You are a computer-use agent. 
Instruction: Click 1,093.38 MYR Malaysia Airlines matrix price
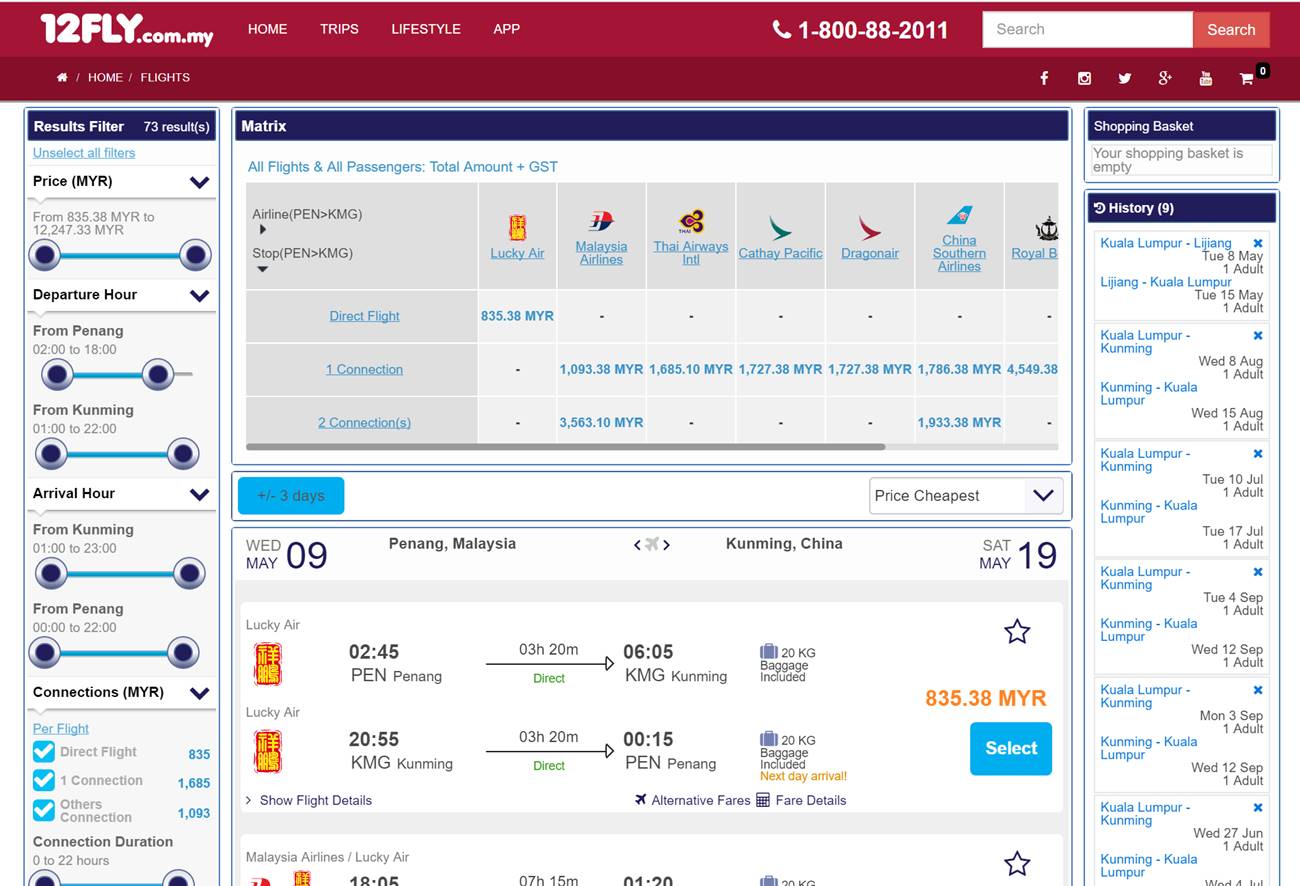tap(601, 369)
